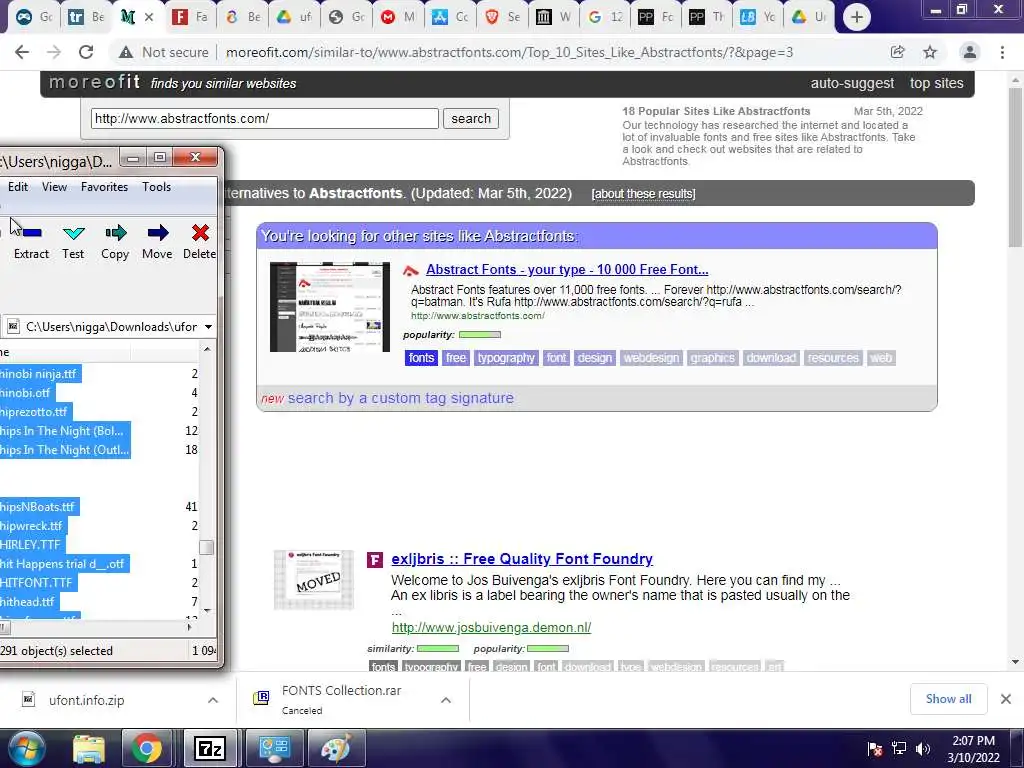Click the Chrome address bar URL
1024x768 pixels.
tap(509, 52)
